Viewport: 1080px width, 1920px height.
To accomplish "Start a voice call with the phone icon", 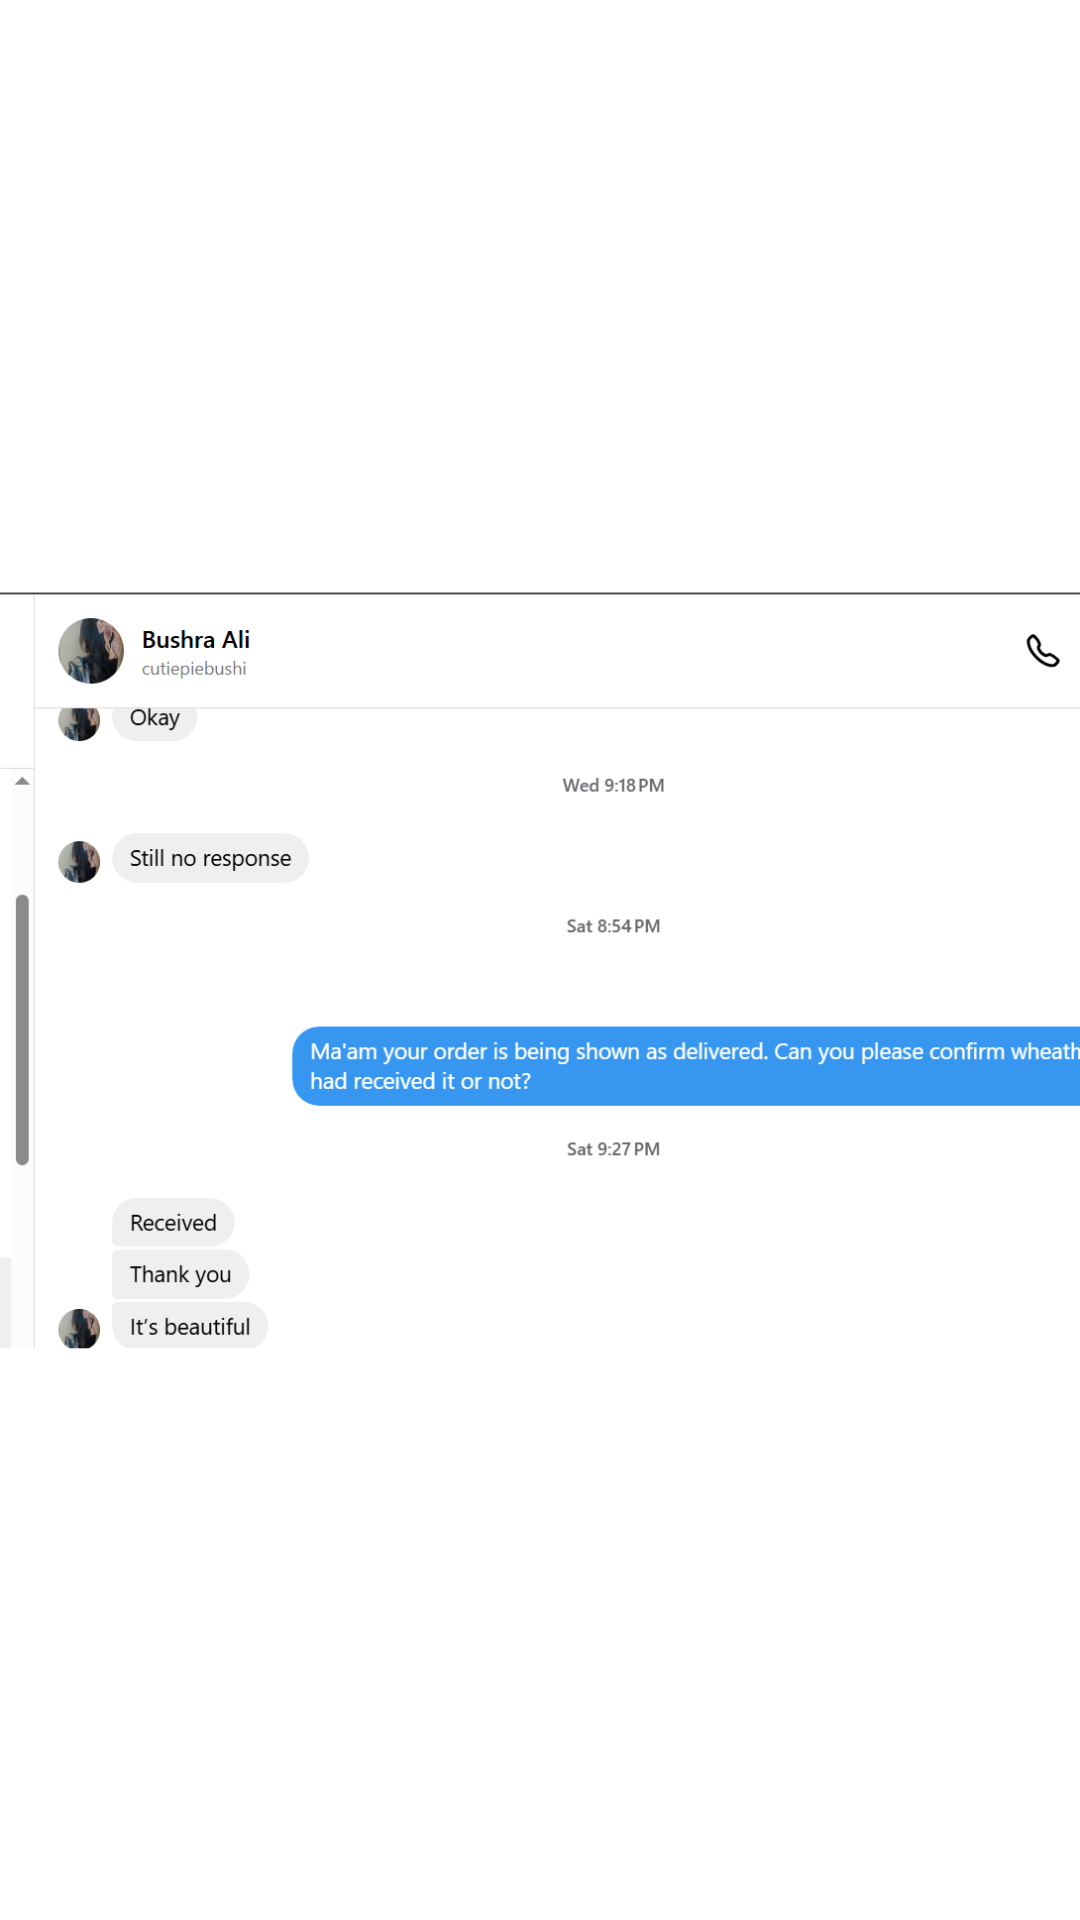I will tap(1042, 651).
